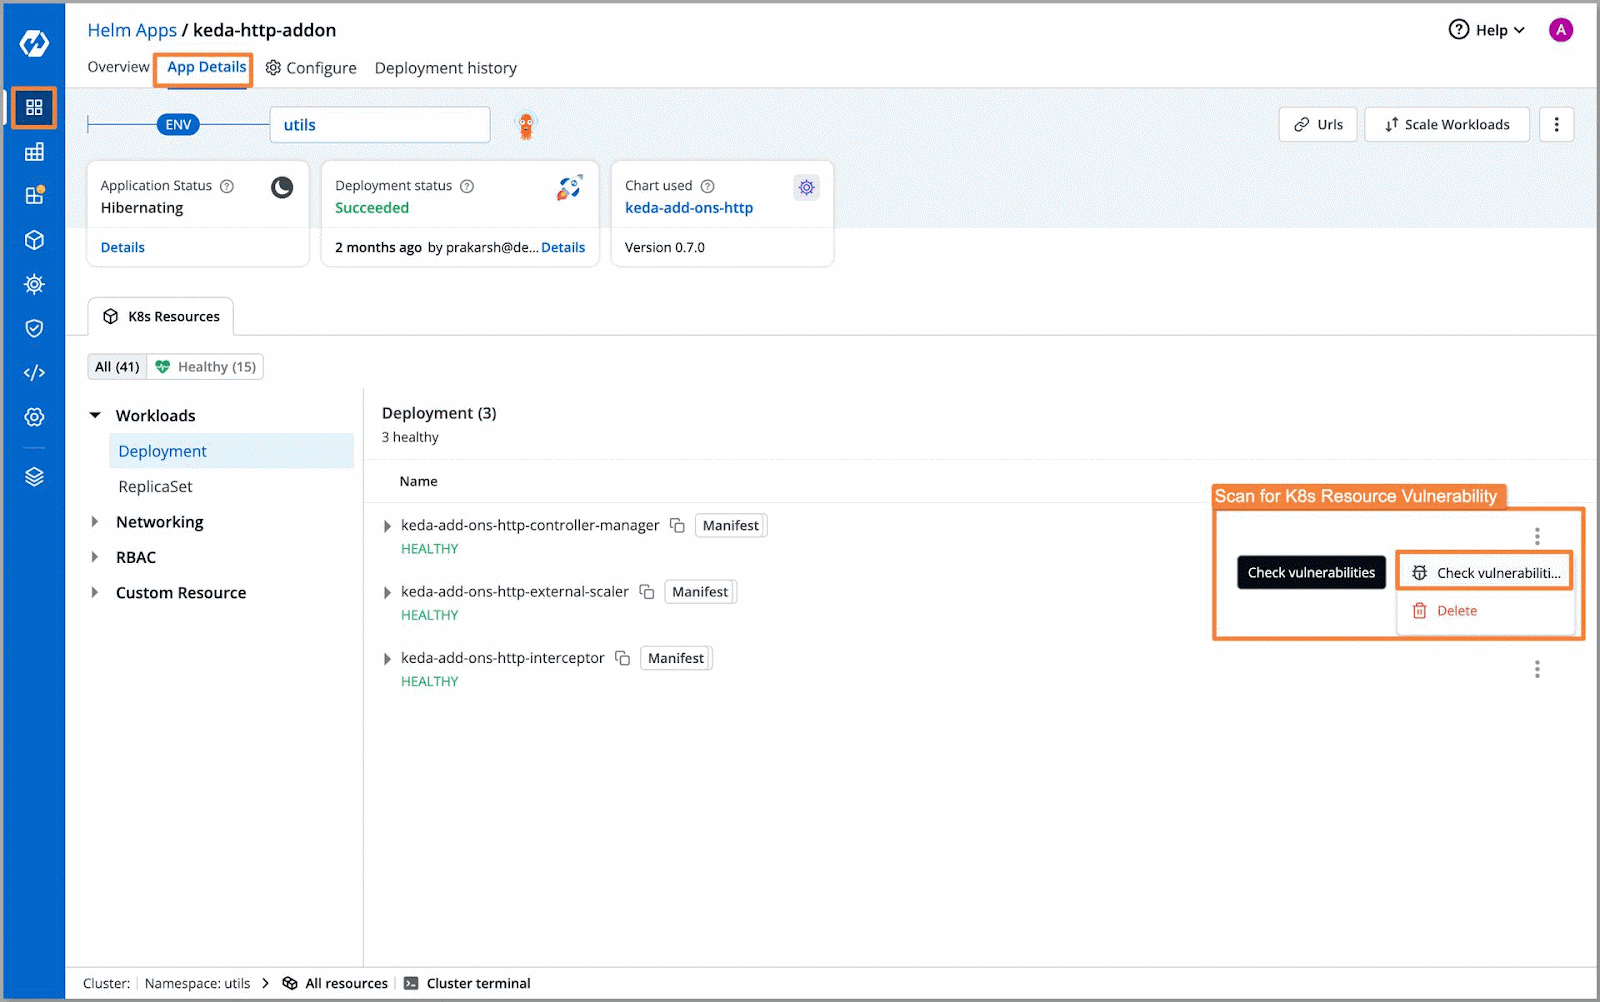
Task: Click the rocket icon in the Deployment status card
Action: click(569, 187)
